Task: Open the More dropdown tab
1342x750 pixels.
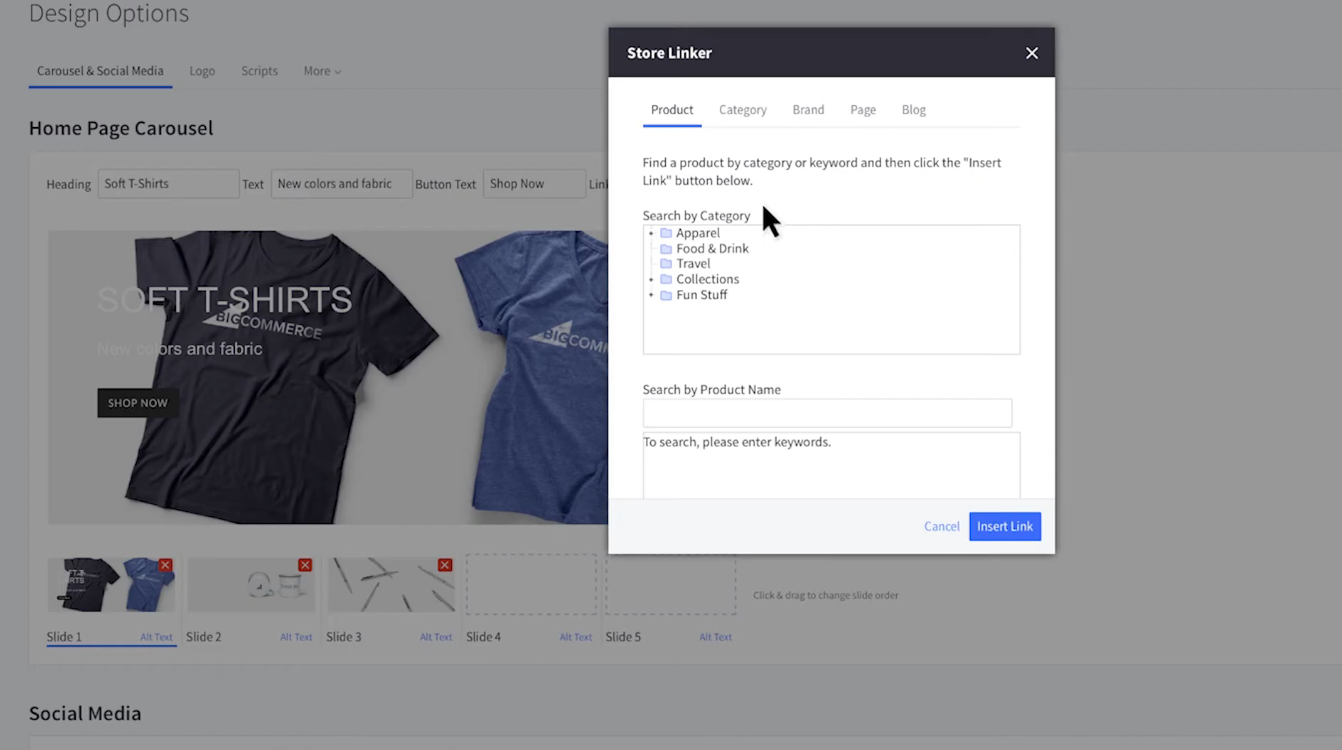Action: click(322, 71)
